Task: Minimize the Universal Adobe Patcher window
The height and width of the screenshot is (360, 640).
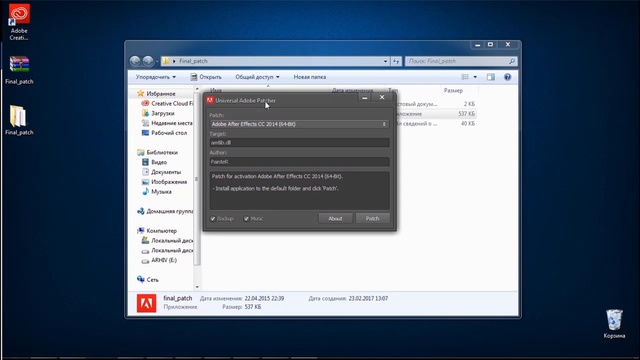Action: pyautogui.click(x=364, y=98)
